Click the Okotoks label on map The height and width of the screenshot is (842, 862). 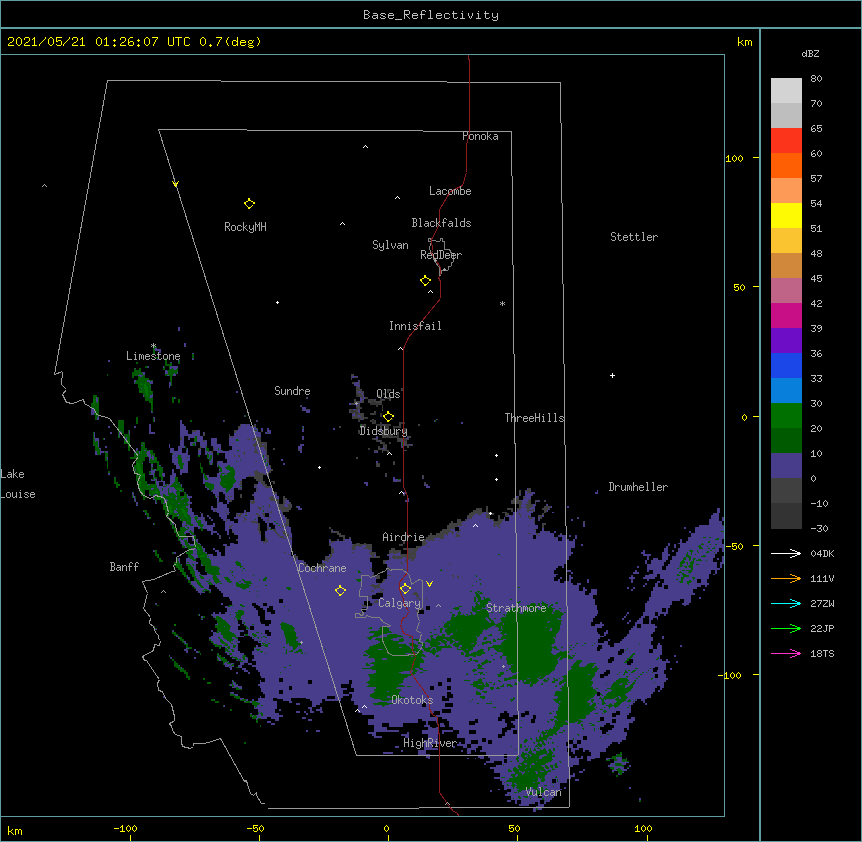pyautogui.click(x=412, y=700)
